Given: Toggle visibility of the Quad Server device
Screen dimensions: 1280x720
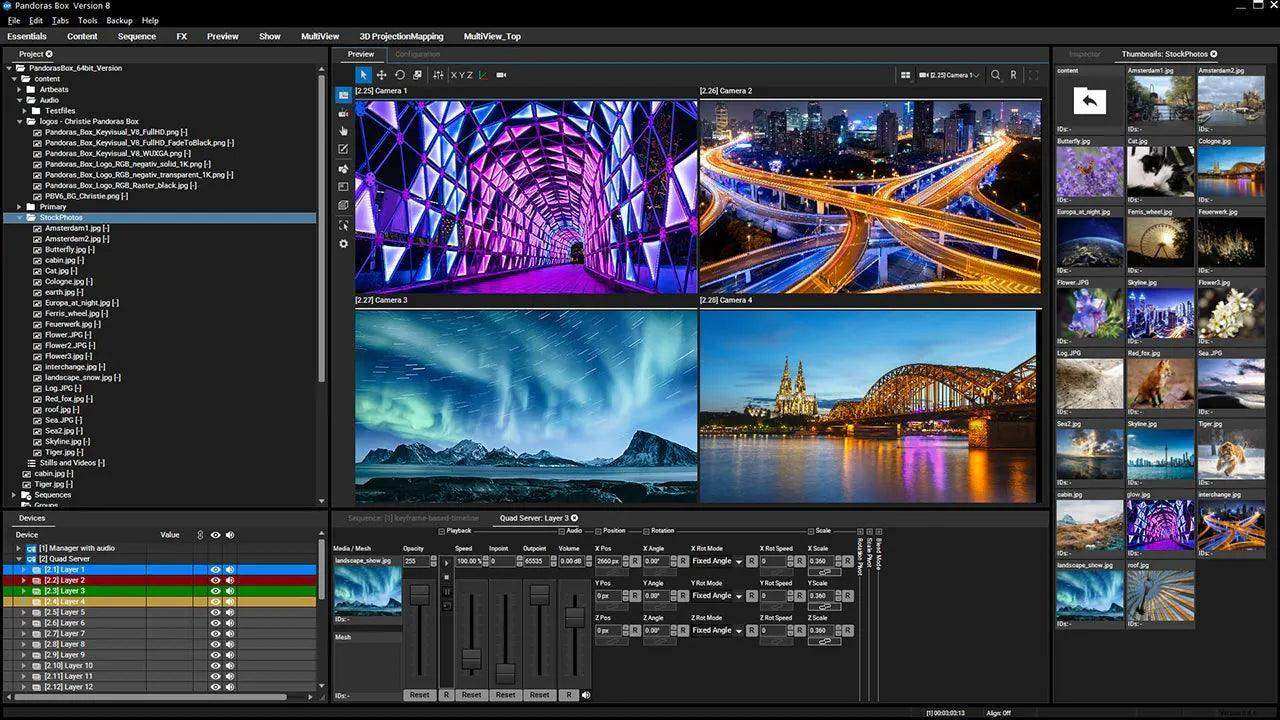Looking at the screenshot, I should (x=216, y=558).
